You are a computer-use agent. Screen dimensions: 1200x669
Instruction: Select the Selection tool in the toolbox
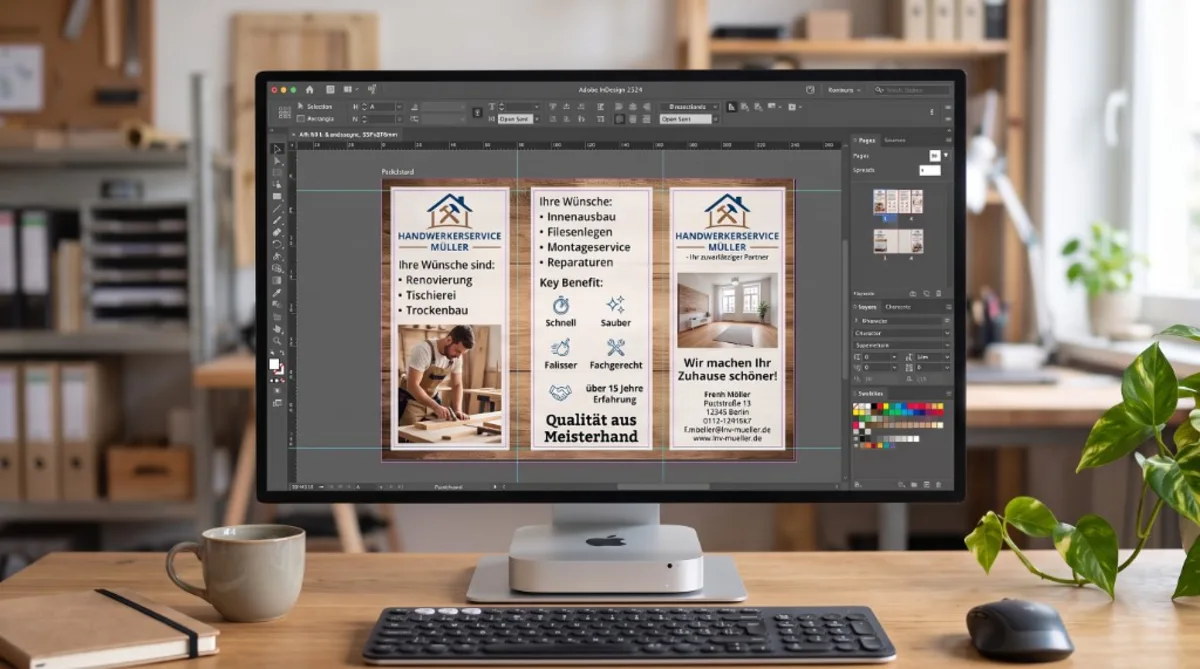tap(277, 148)
